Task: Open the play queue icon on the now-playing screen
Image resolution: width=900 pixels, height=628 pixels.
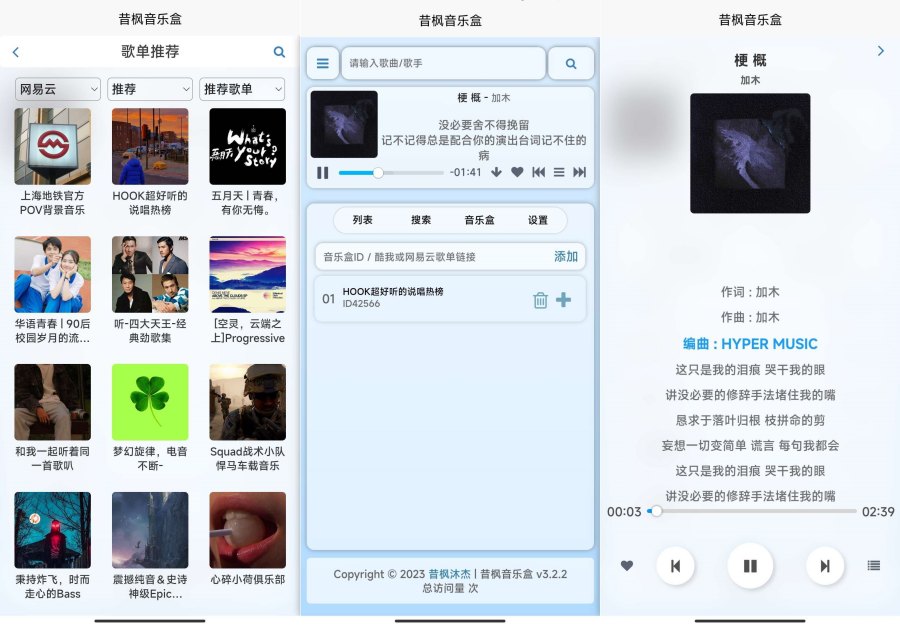Action: [874, 566]
